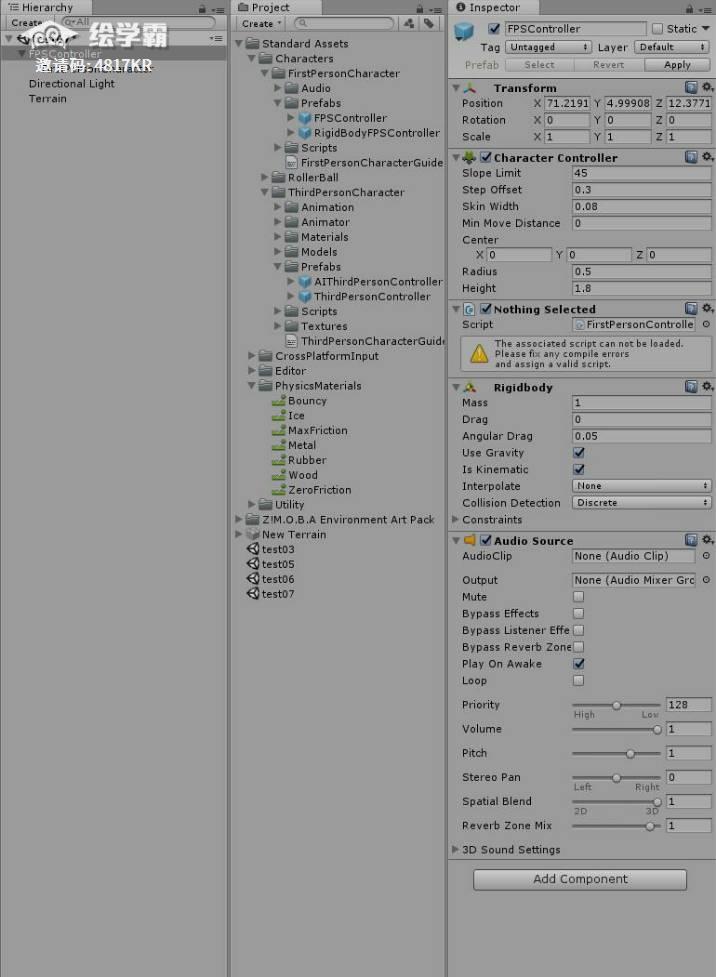Open Character Controller gear settings menu
The width and height of the screenshot is (716, 977).
click(707, 157)
